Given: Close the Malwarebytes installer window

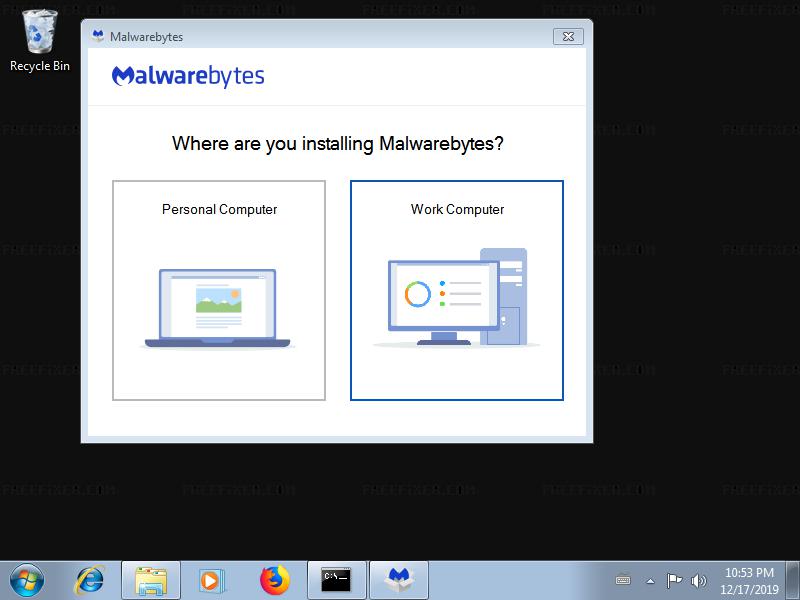Looking at the screenshot, I should pos(568,36).
